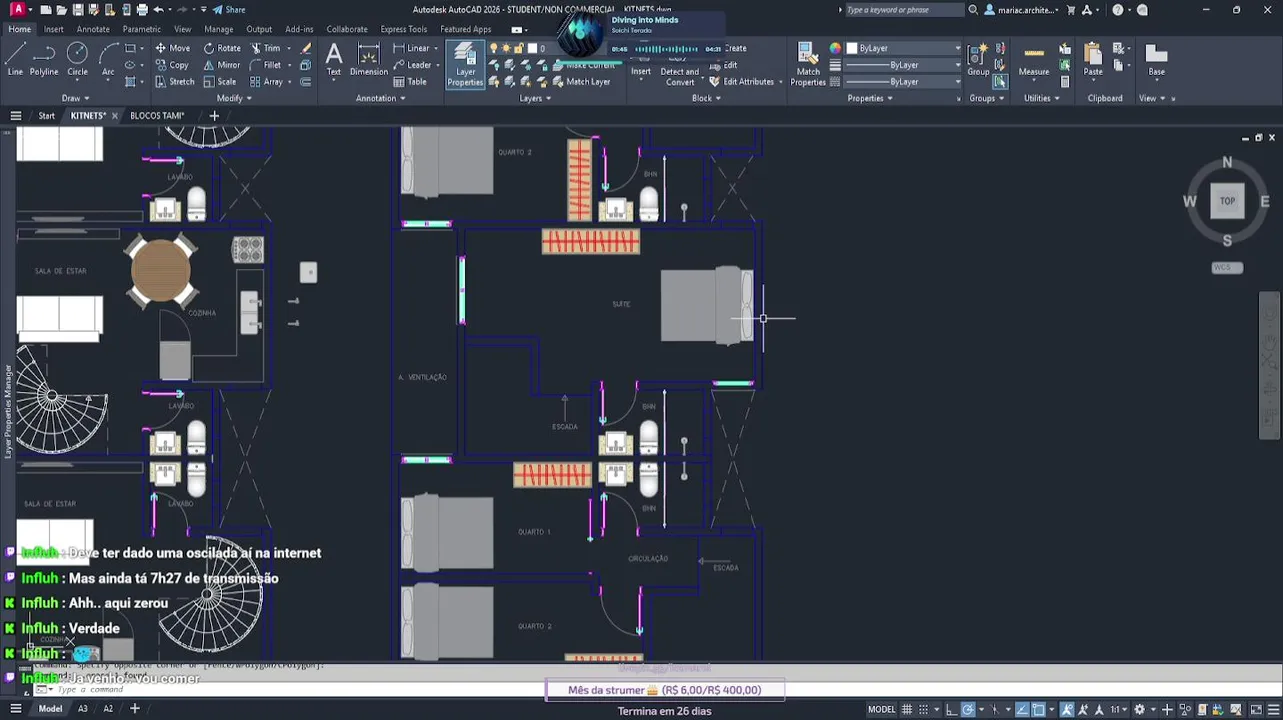Open the Annotate ribbon tab
Image resolution: width=1283 pixels, height=720 pixels.
point(93,29)
